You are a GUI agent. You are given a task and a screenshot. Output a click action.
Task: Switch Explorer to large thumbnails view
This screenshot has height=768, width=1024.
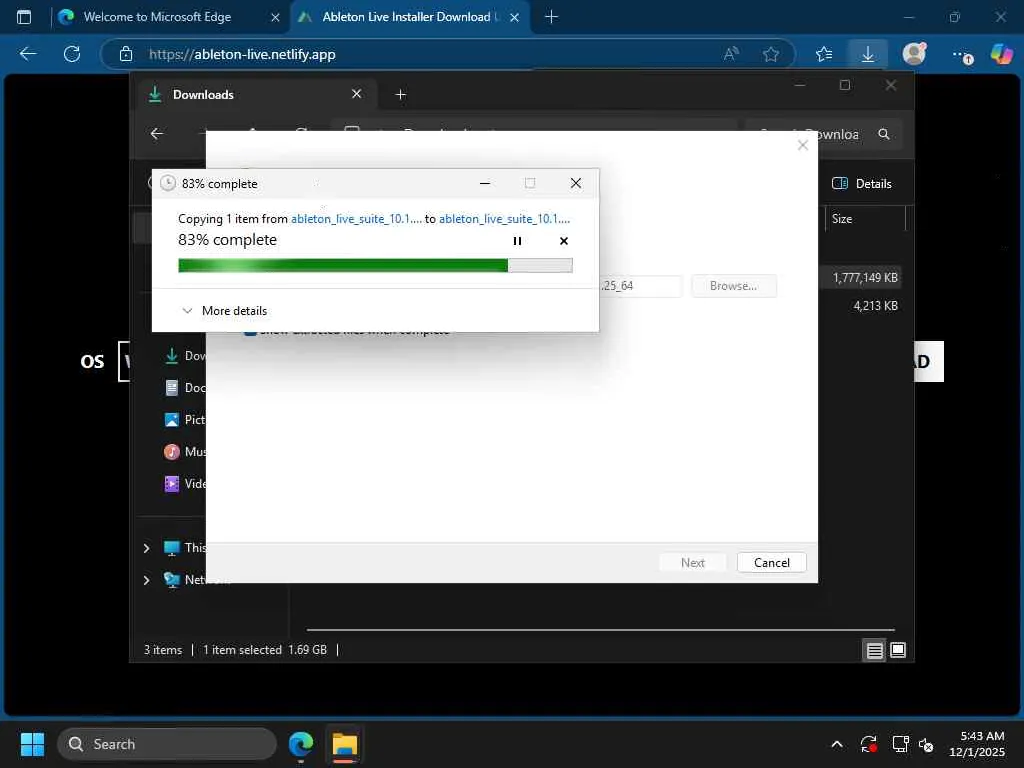(x=898, y=650)
